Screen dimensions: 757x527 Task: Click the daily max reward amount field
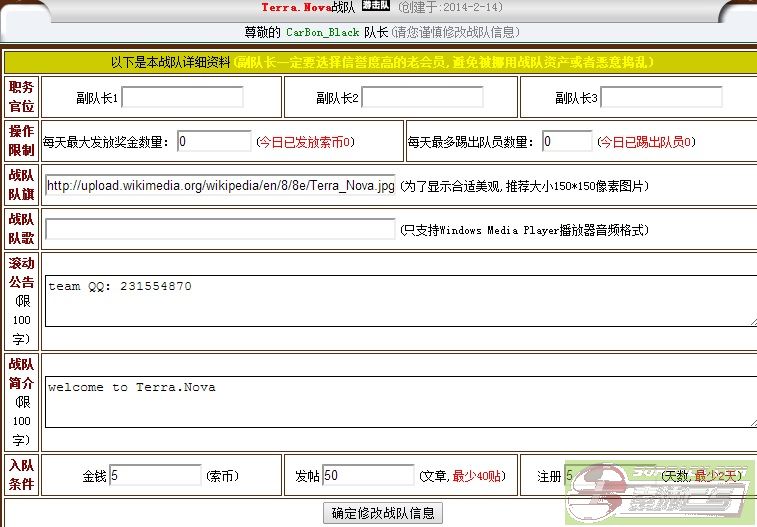[214, 142]
